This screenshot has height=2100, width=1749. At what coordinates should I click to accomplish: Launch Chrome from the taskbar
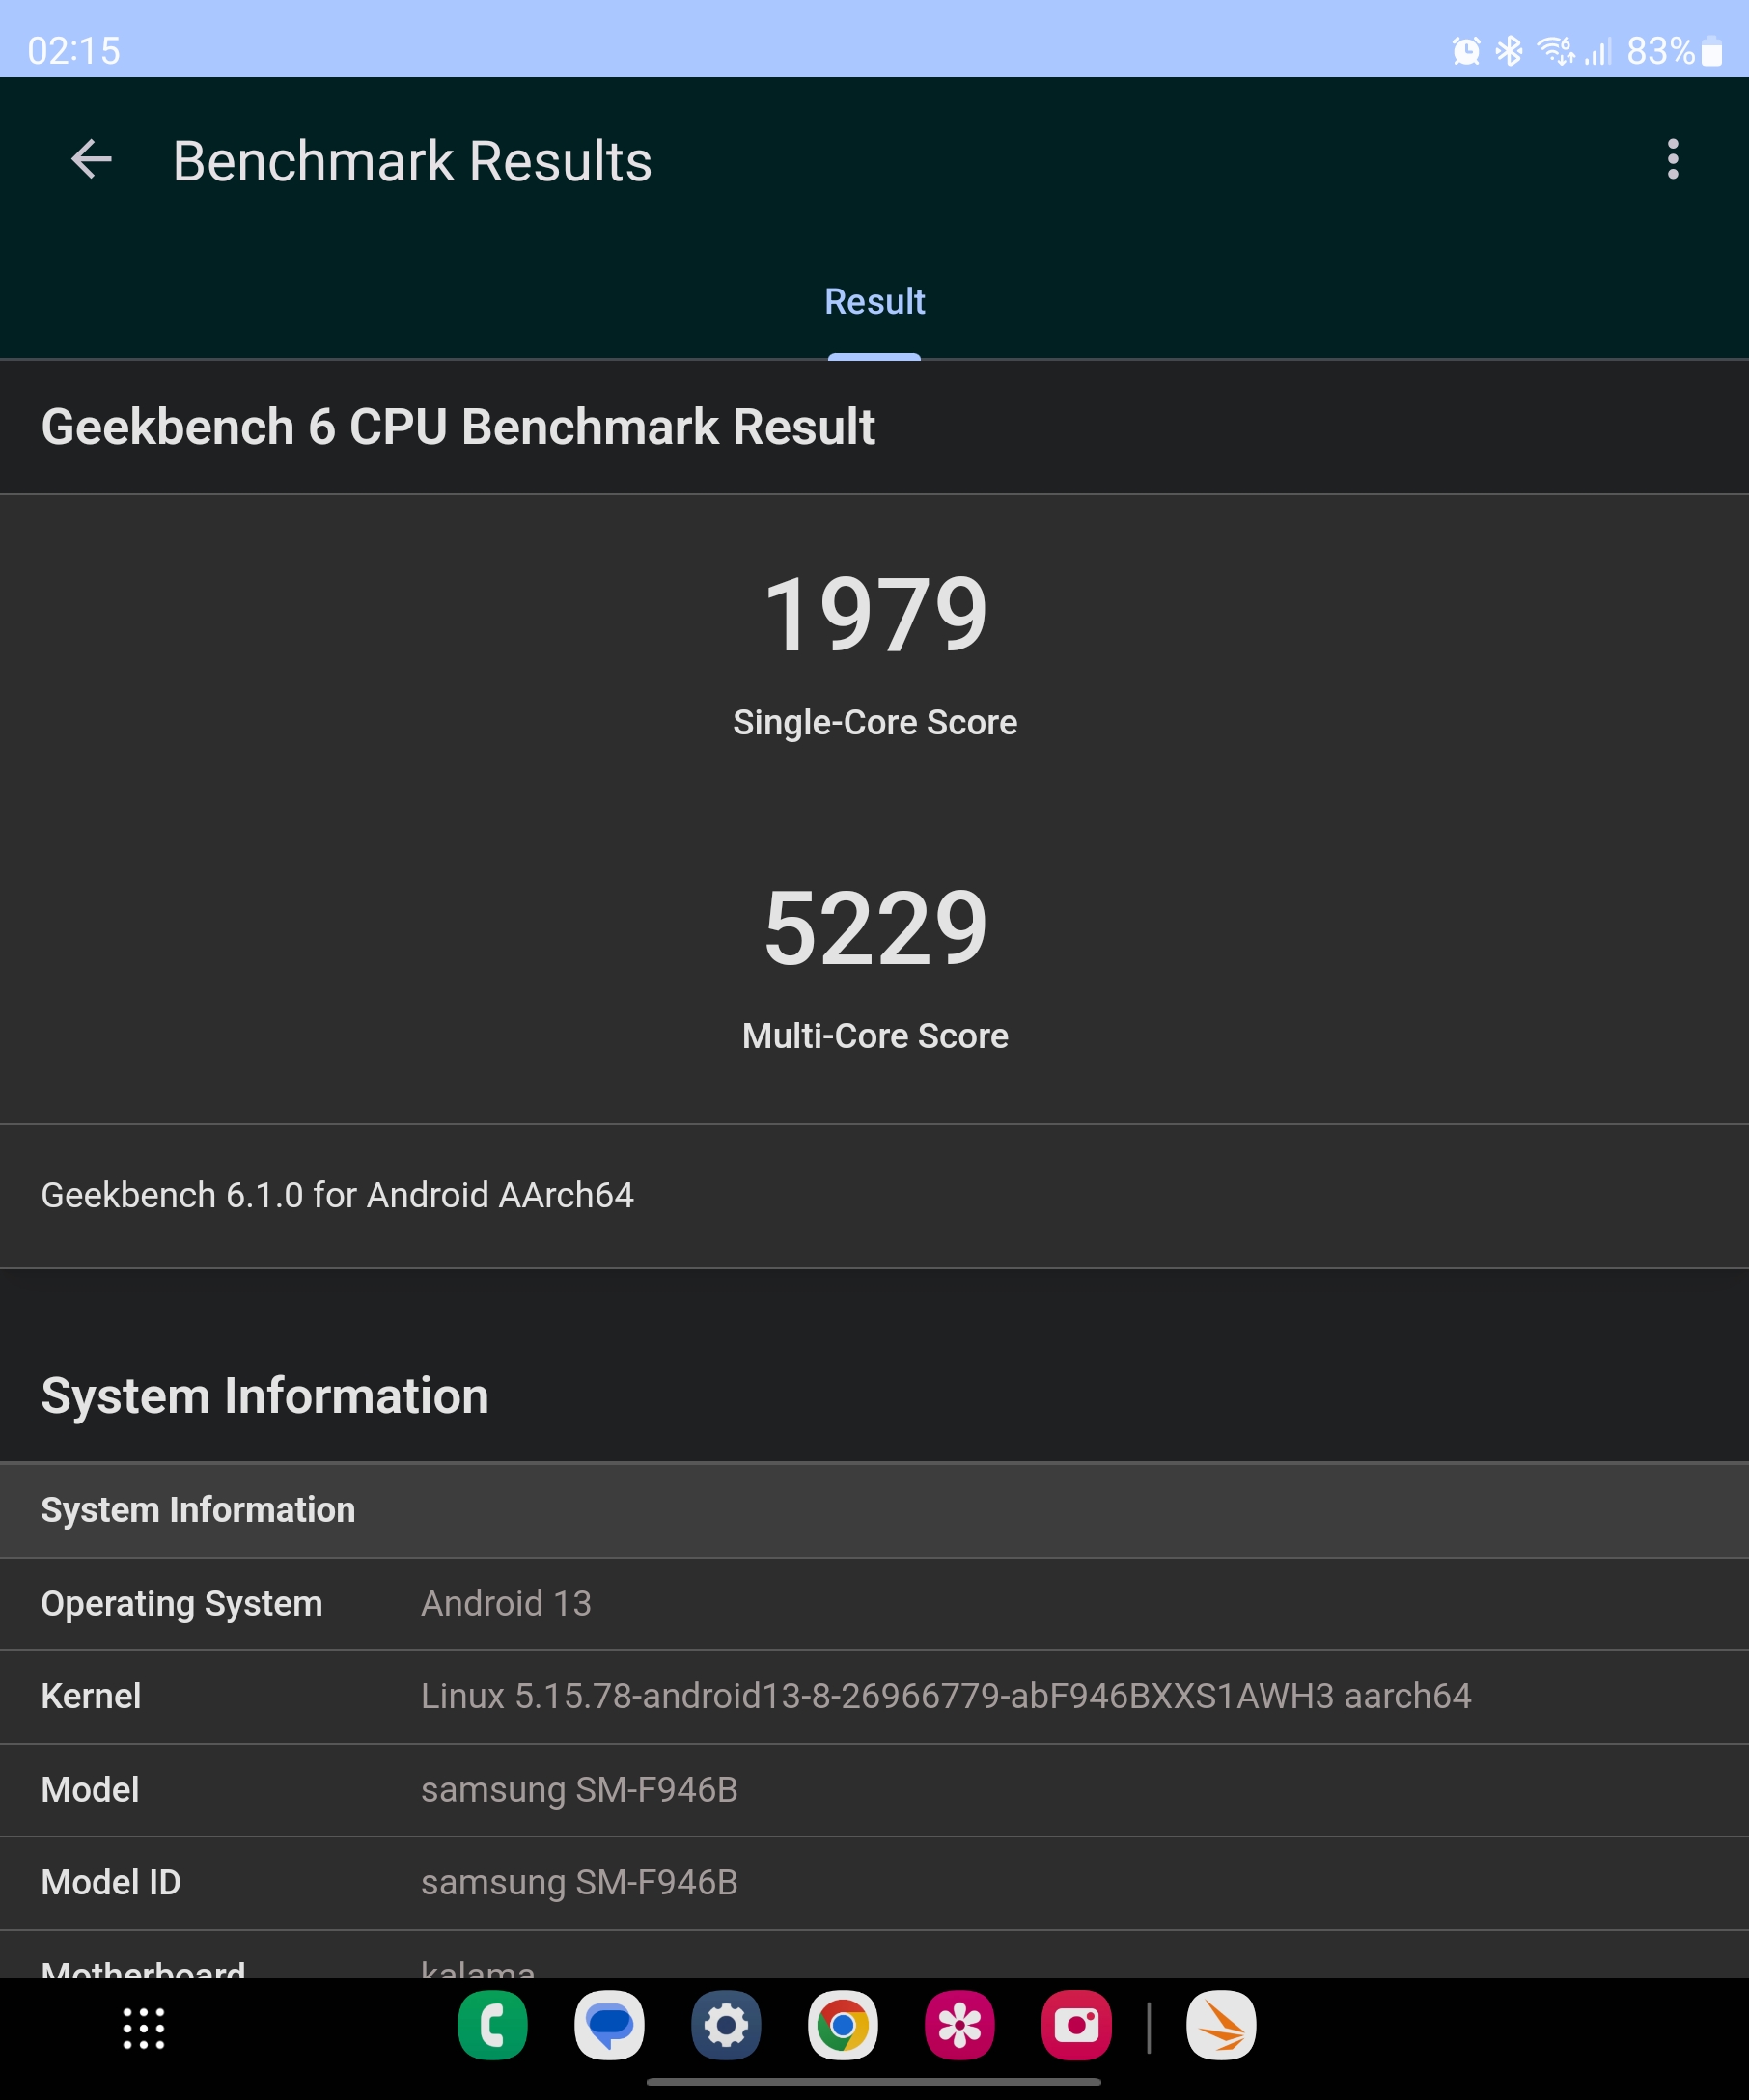tap(842, 2026)
